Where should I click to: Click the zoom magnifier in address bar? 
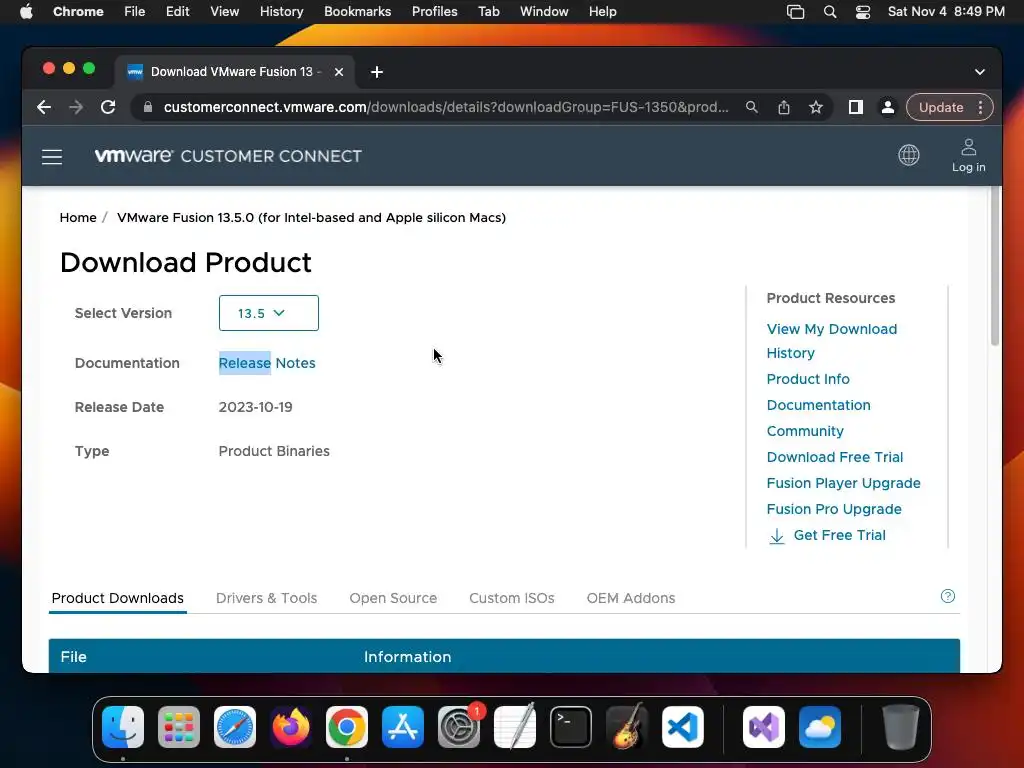pos(752,107)
